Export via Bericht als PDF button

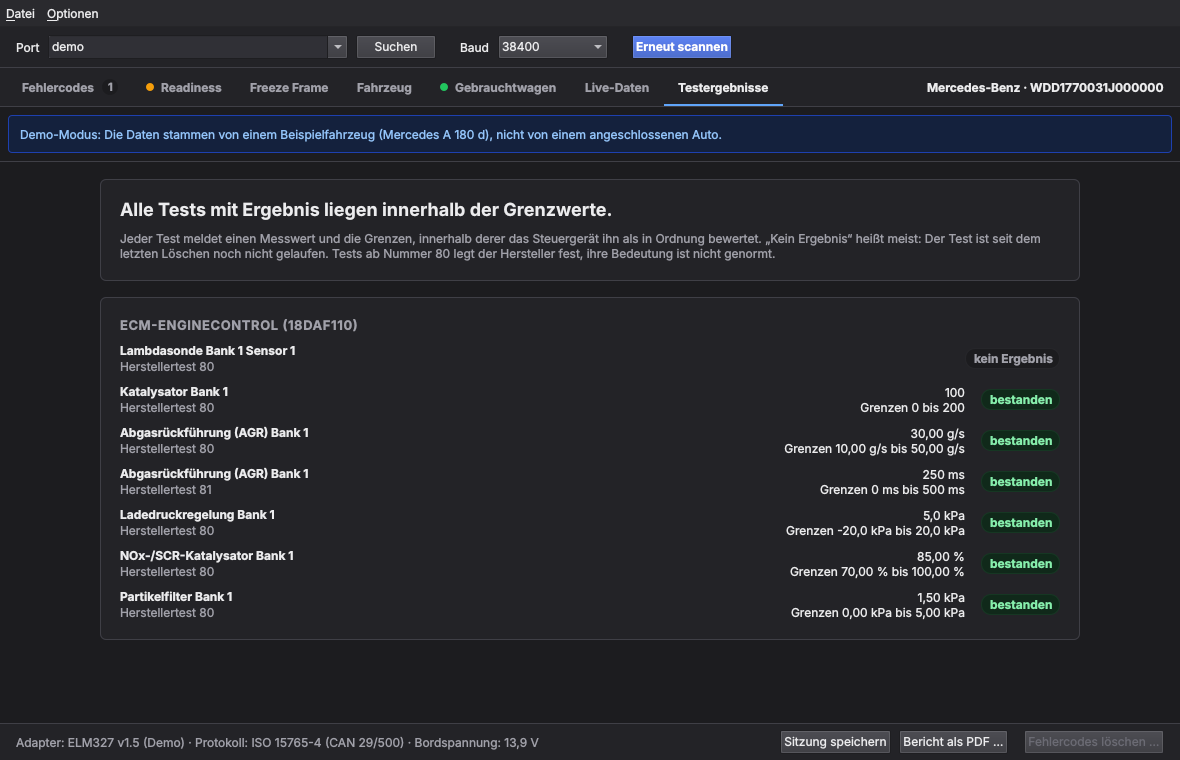(953, 742)
